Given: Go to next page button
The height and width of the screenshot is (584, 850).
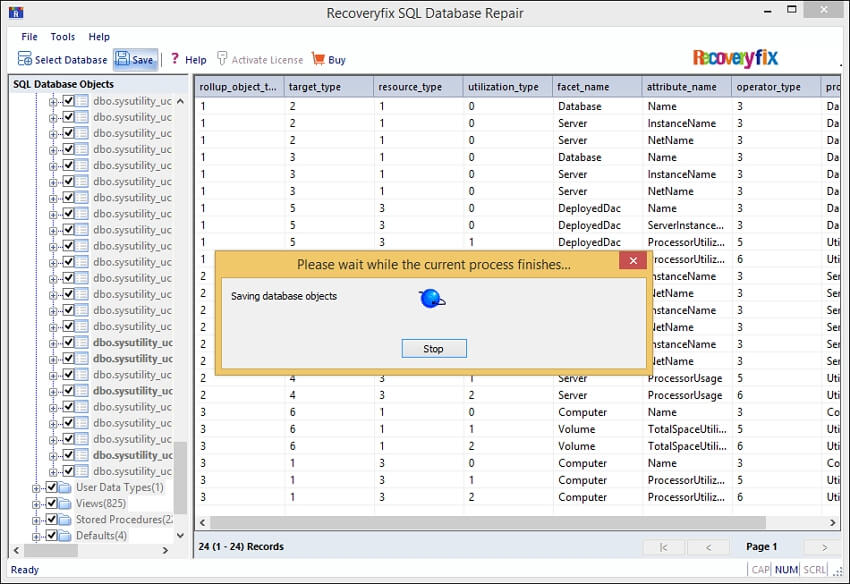Looking at the screenshot, I should tap(824, 547).
